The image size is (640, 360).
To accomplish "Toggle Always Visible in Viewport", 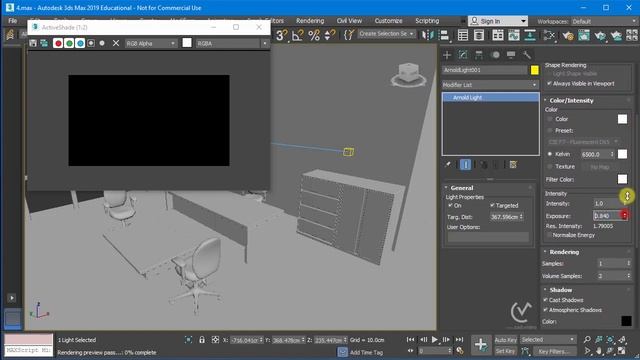I will tap(549, 83).
